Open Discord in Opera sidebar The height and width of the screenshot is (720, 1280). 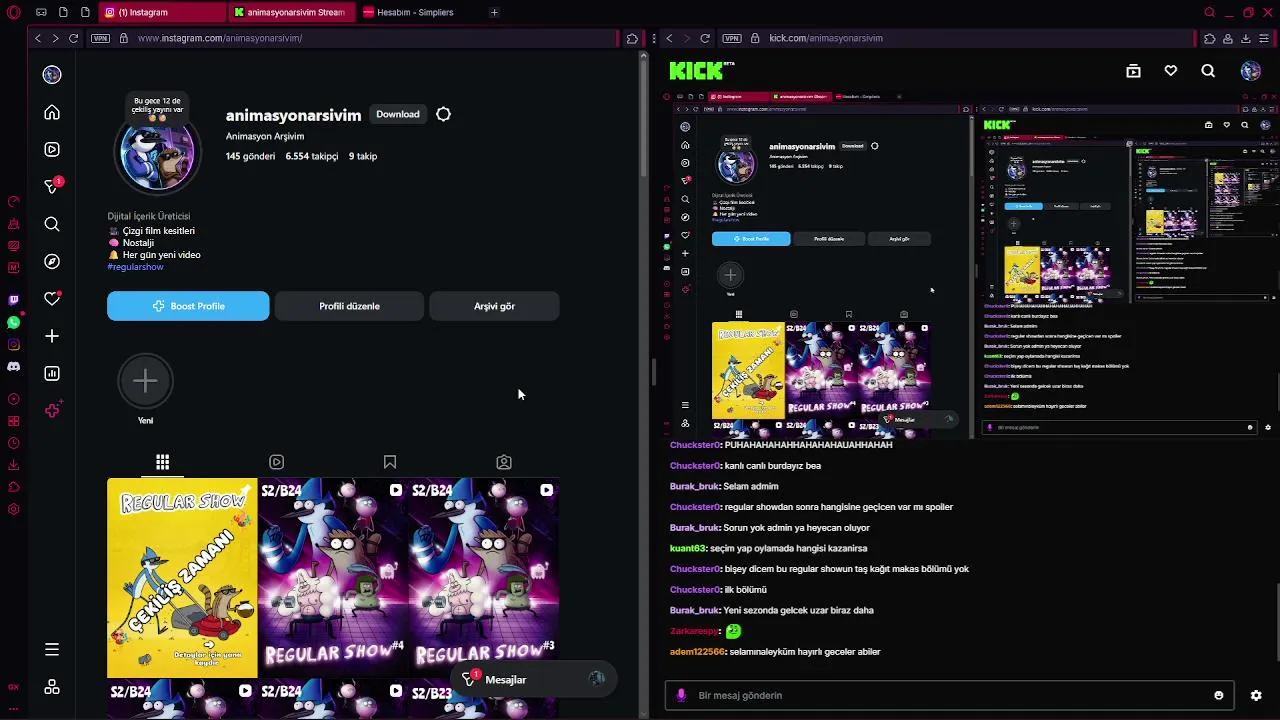click(13, 366)
